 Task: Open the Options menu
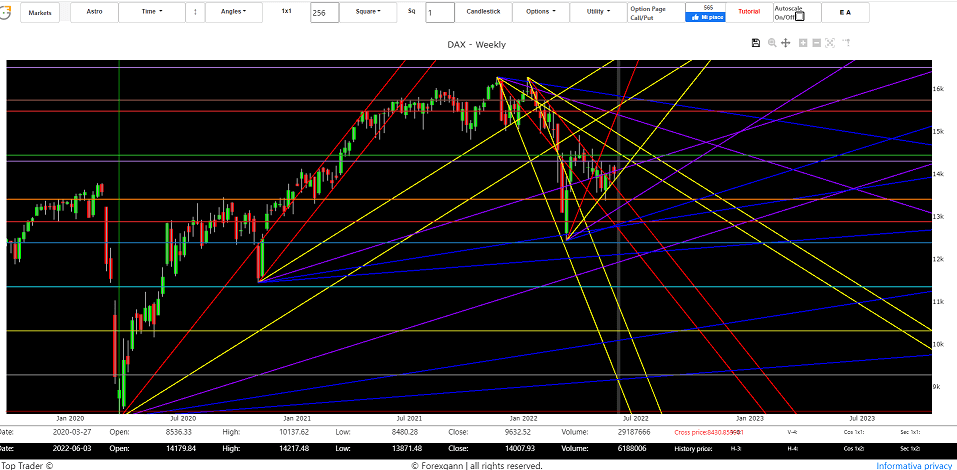[x=540, y=12]
